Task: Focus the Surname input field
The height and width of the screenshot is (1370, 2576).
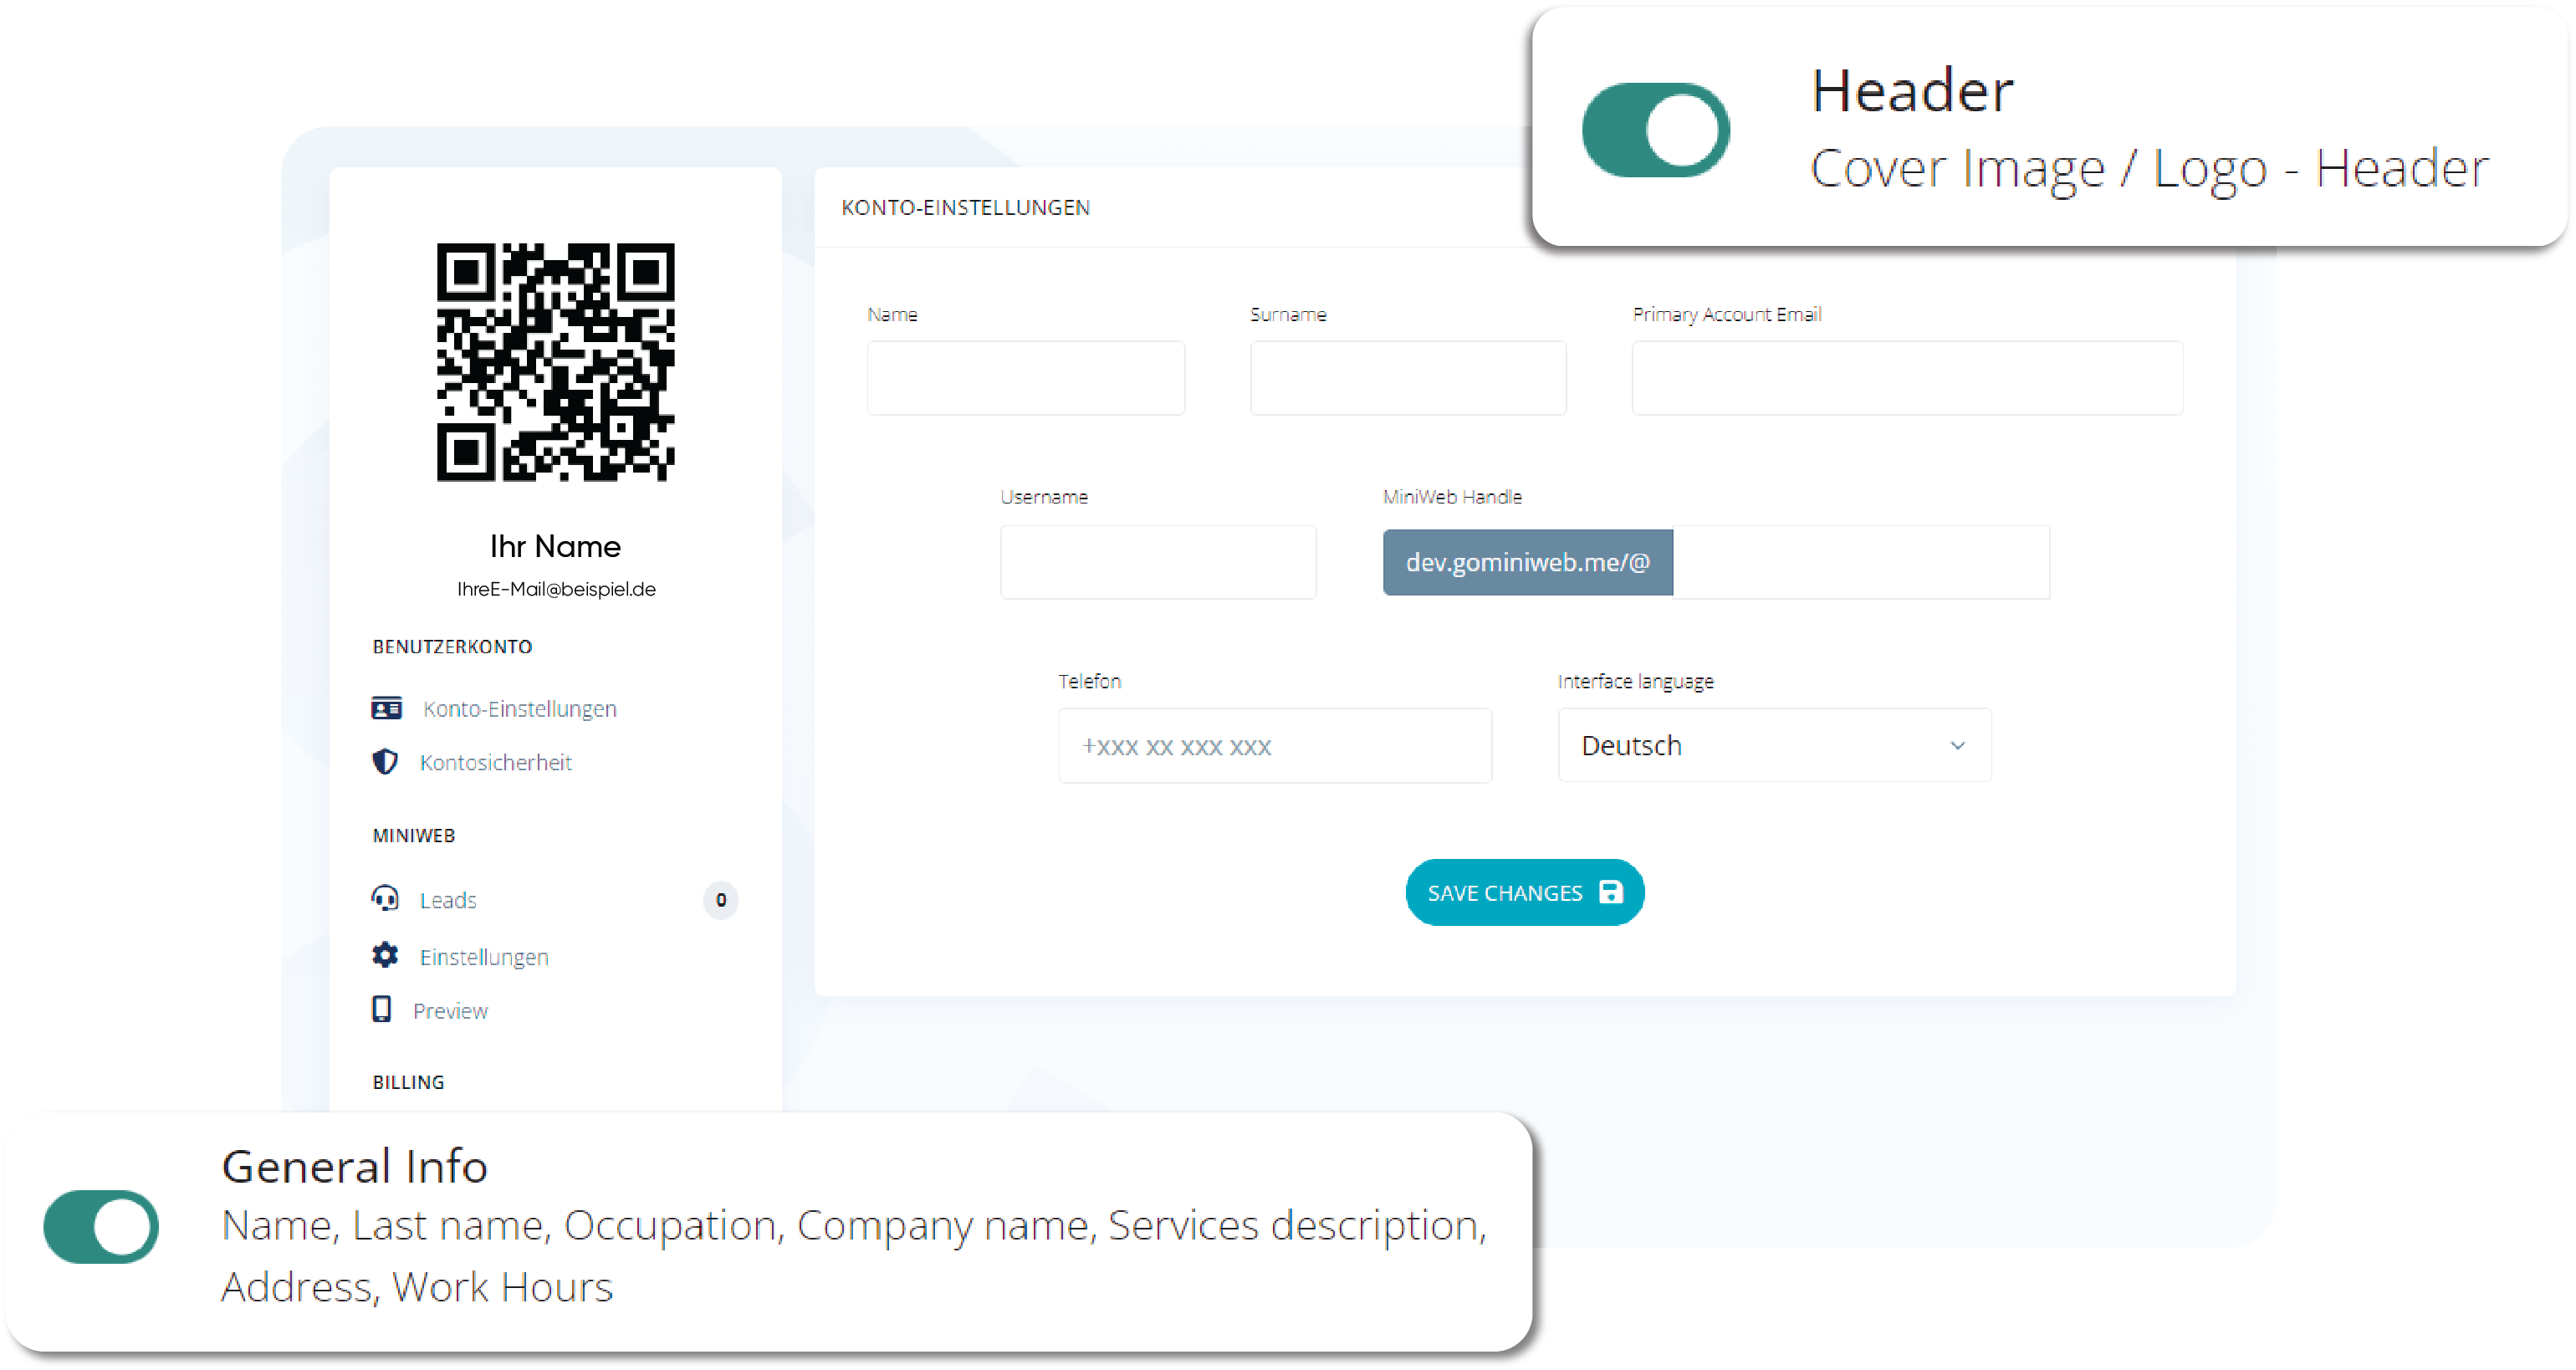Action: 1408,378
